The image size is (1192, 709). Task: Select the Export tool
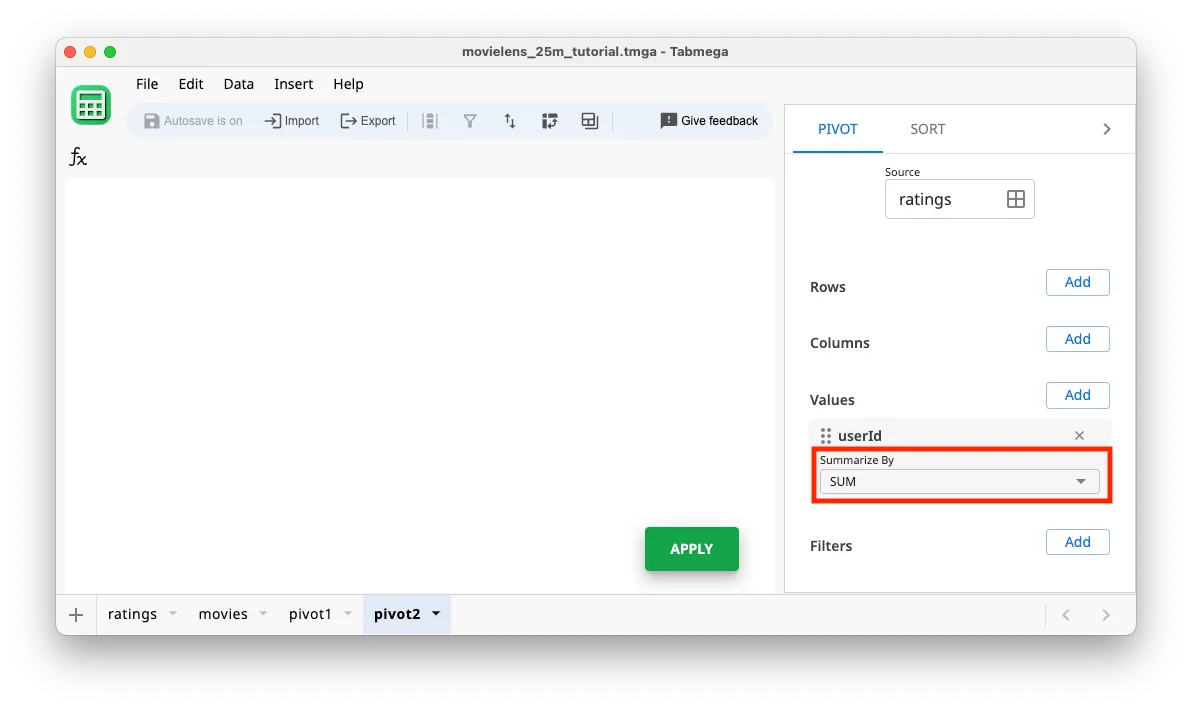click(x=367, y=120)
